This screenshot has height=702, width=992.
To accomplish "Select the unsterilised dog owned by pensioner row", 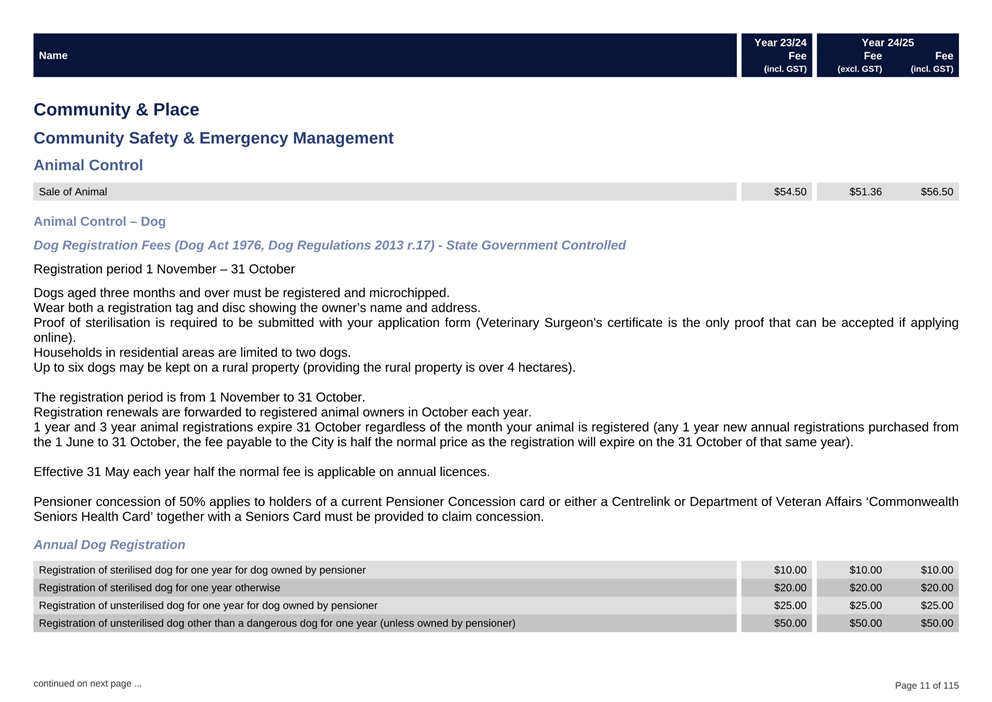I will pyautogui.click(x=207, y=606).
